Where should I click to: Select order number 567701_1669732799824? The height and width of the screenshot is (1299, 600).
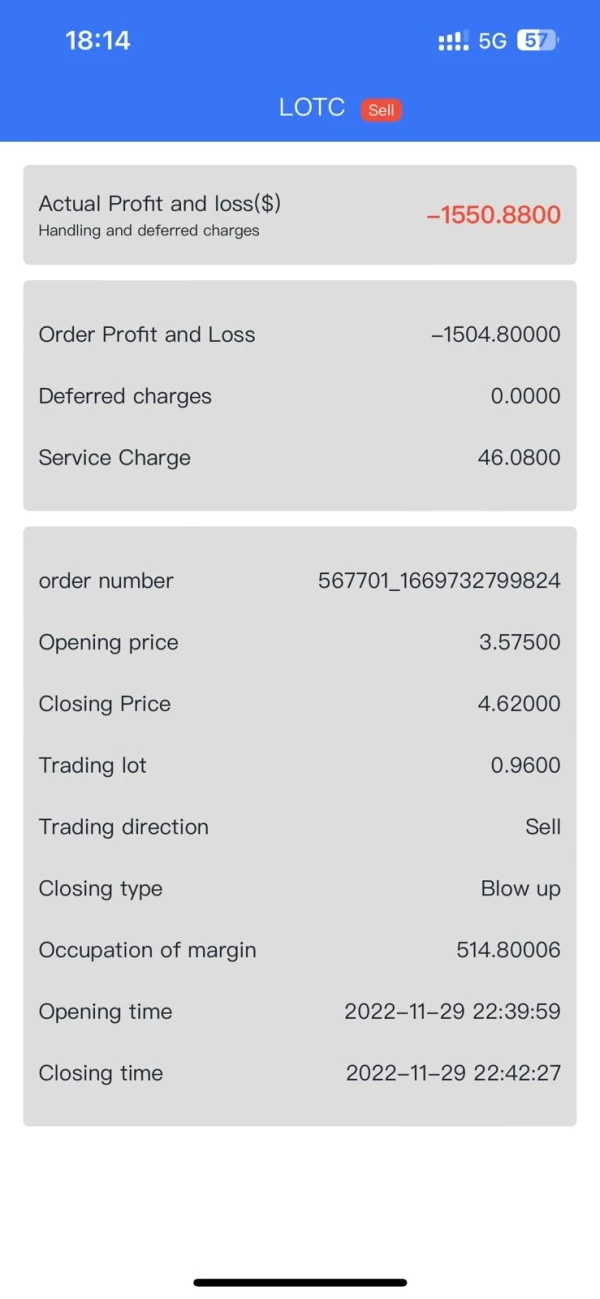439,581
